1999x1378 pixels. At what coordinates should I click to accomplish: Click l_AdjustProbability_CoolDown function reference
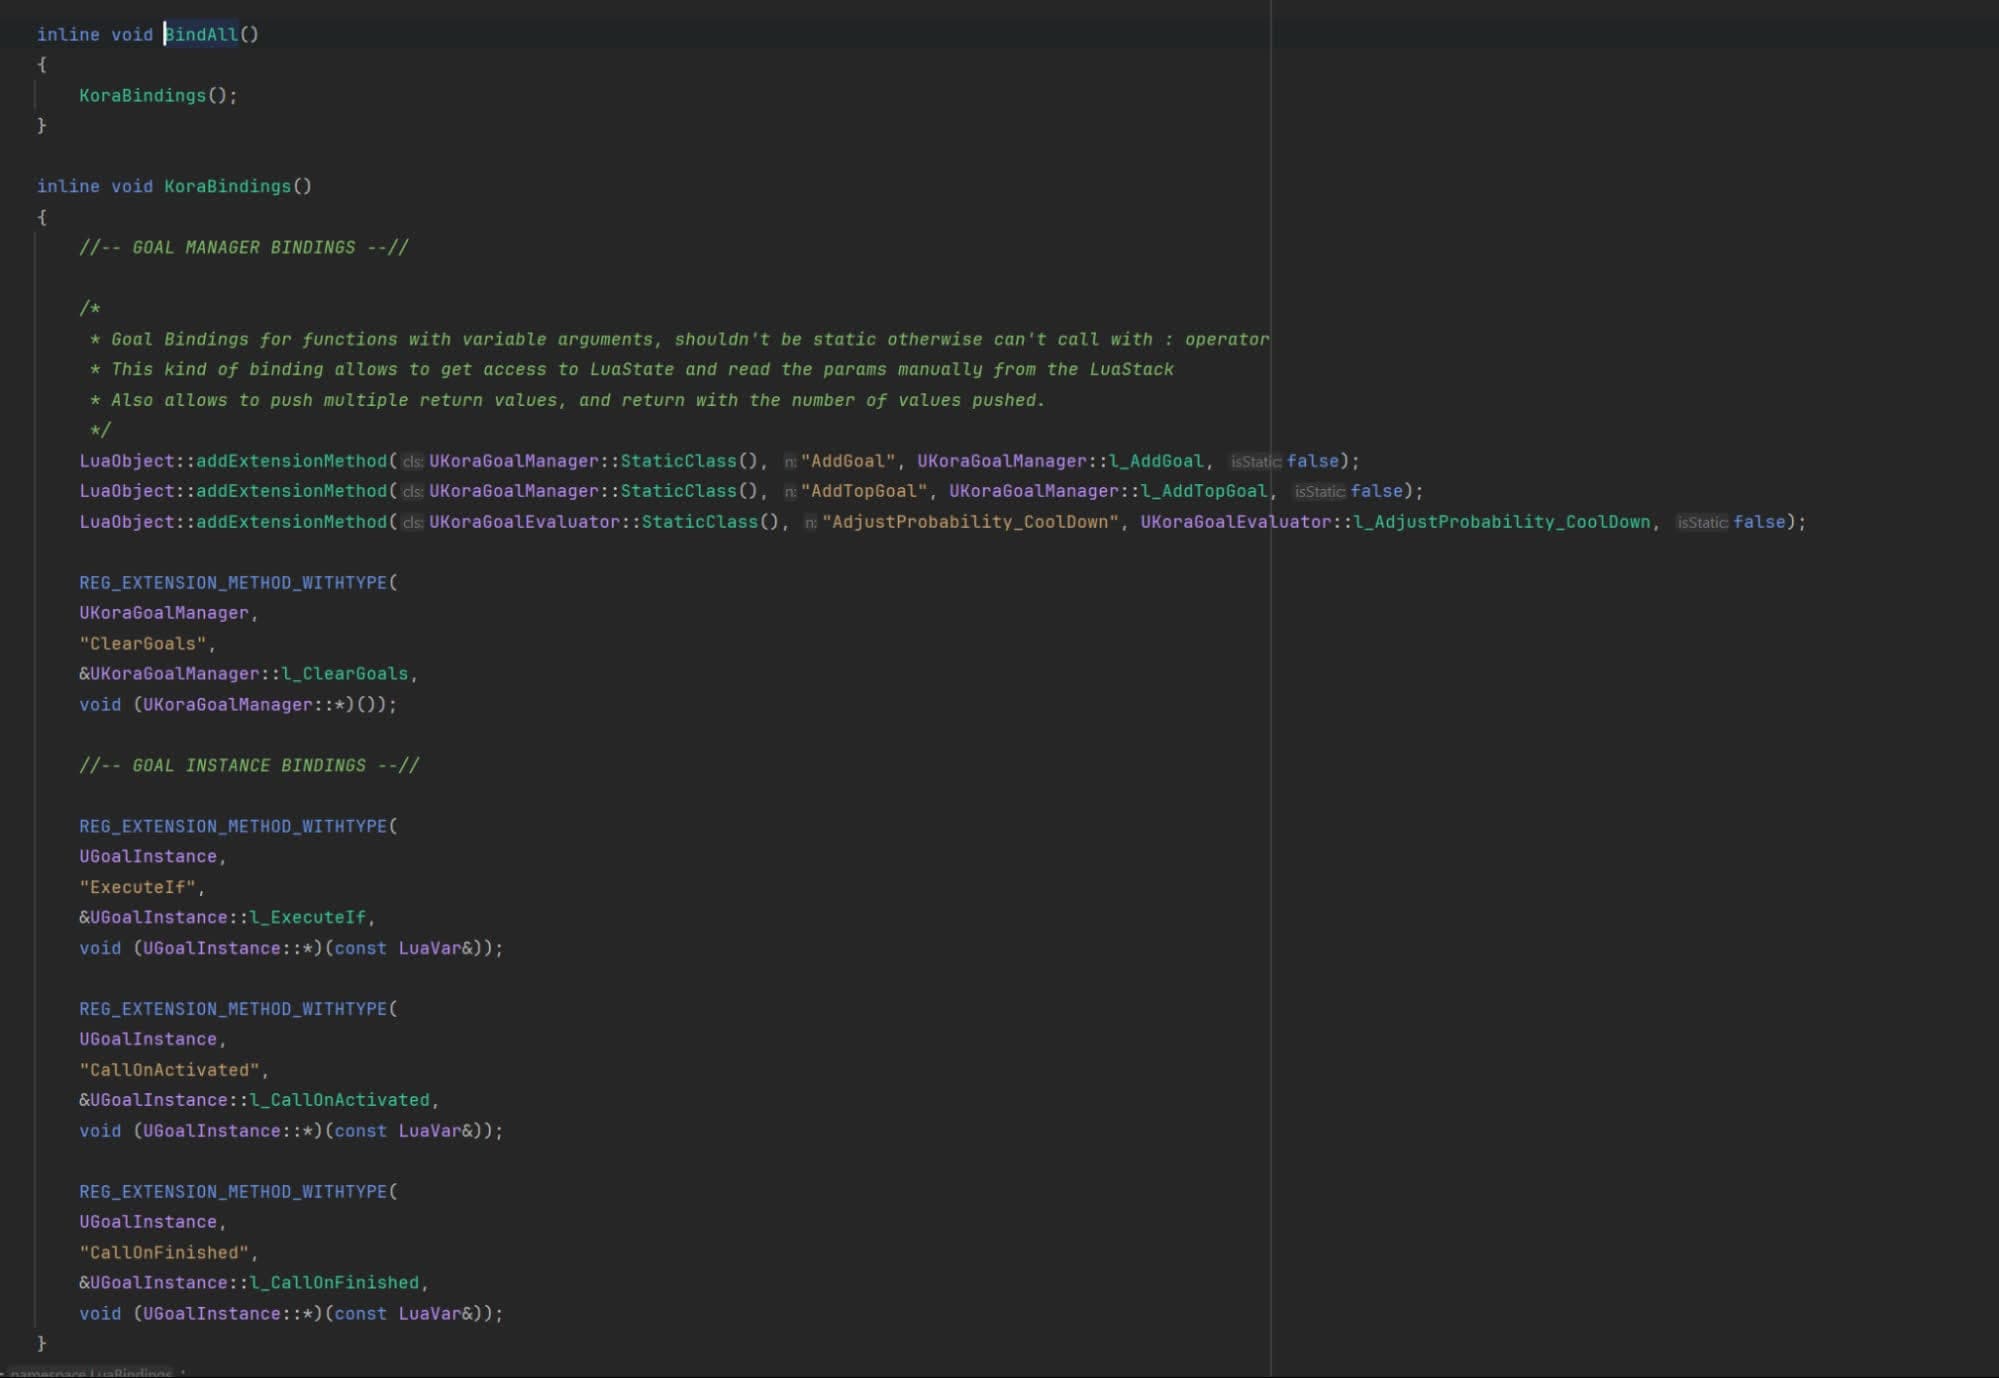point(1502,522)
